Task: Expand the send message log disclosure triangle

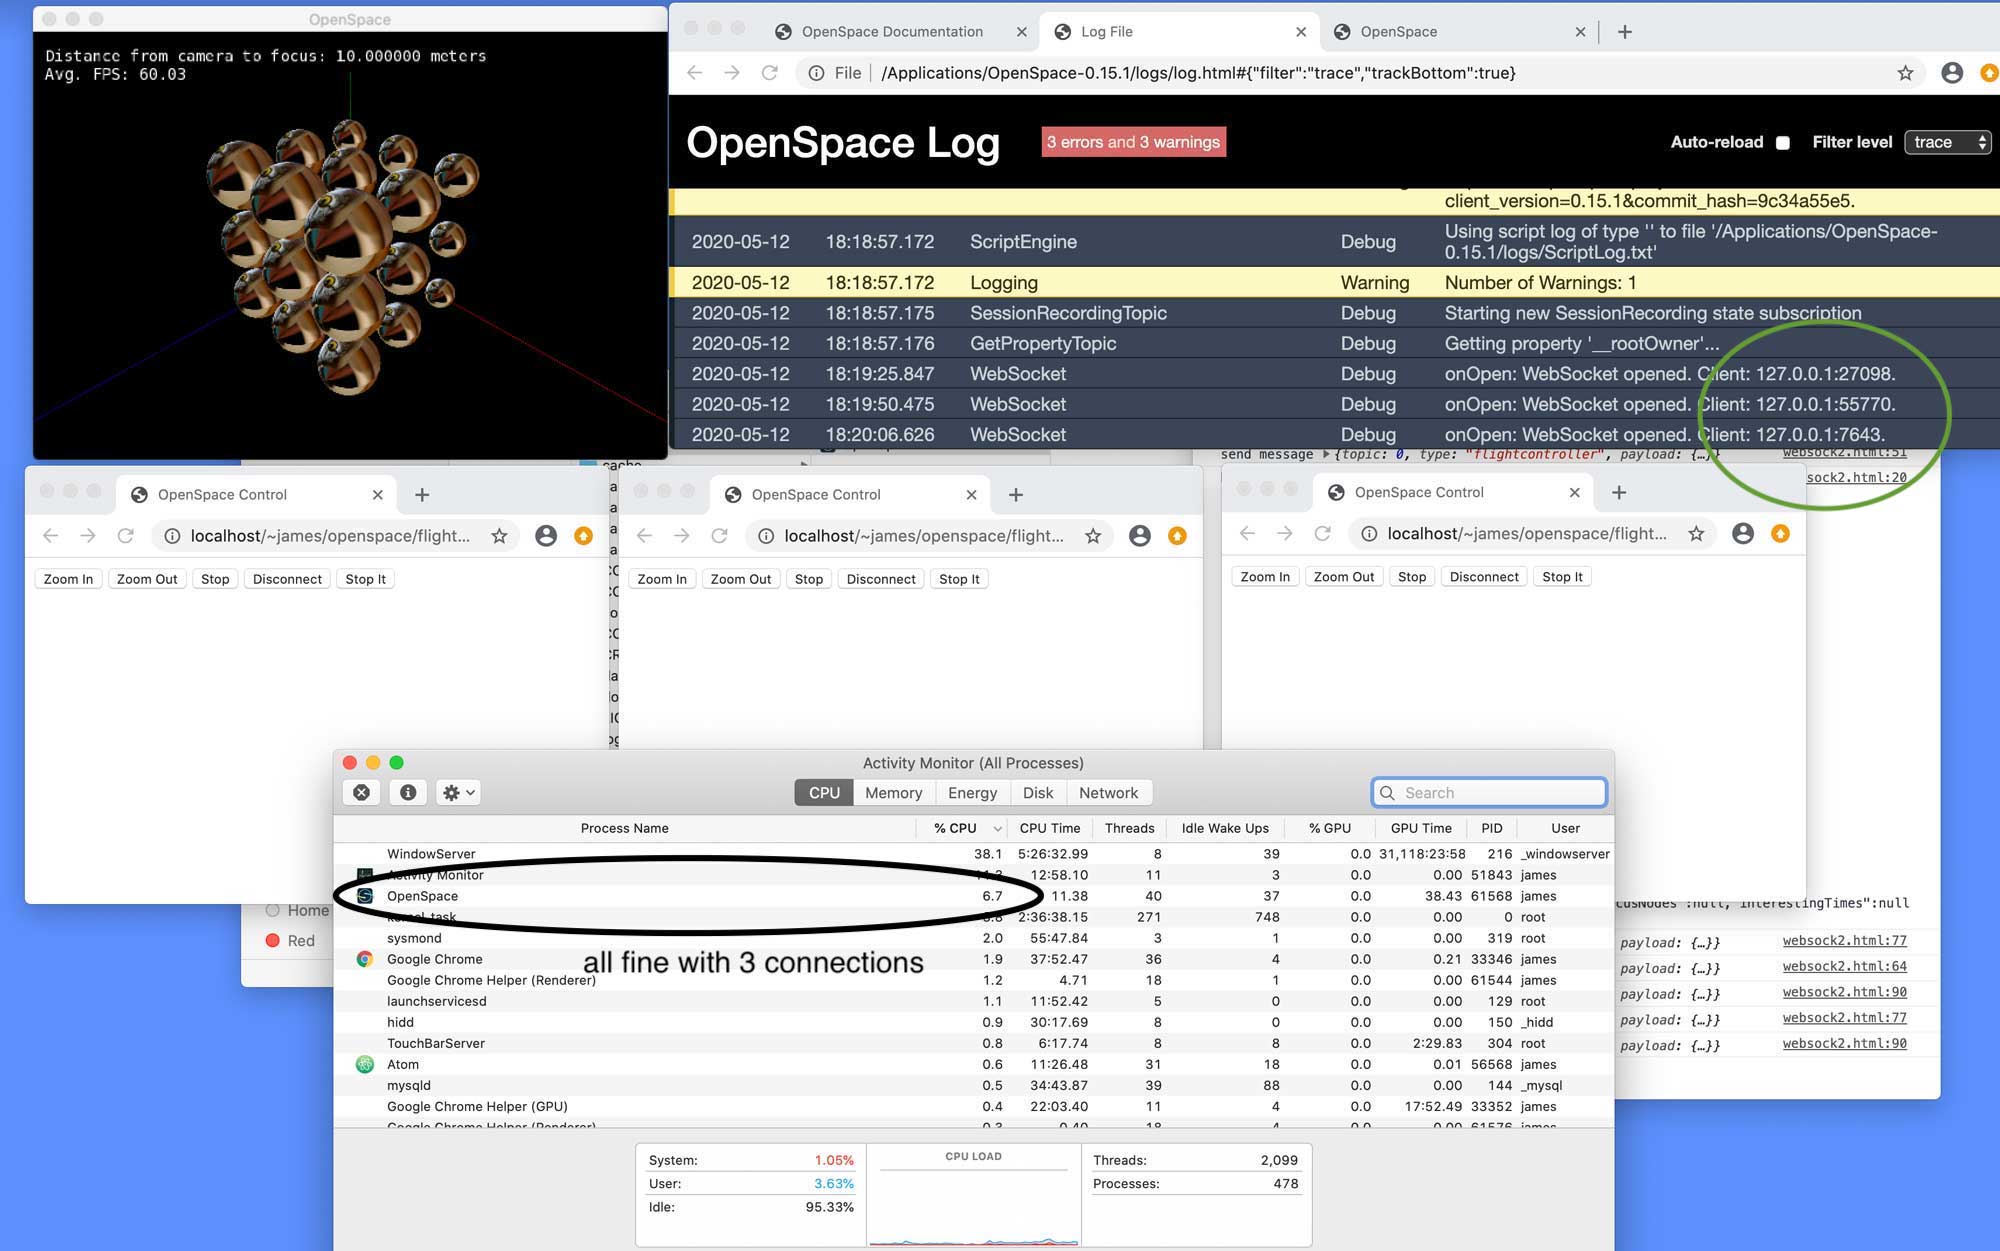Action: click(x=1326, y=455)
